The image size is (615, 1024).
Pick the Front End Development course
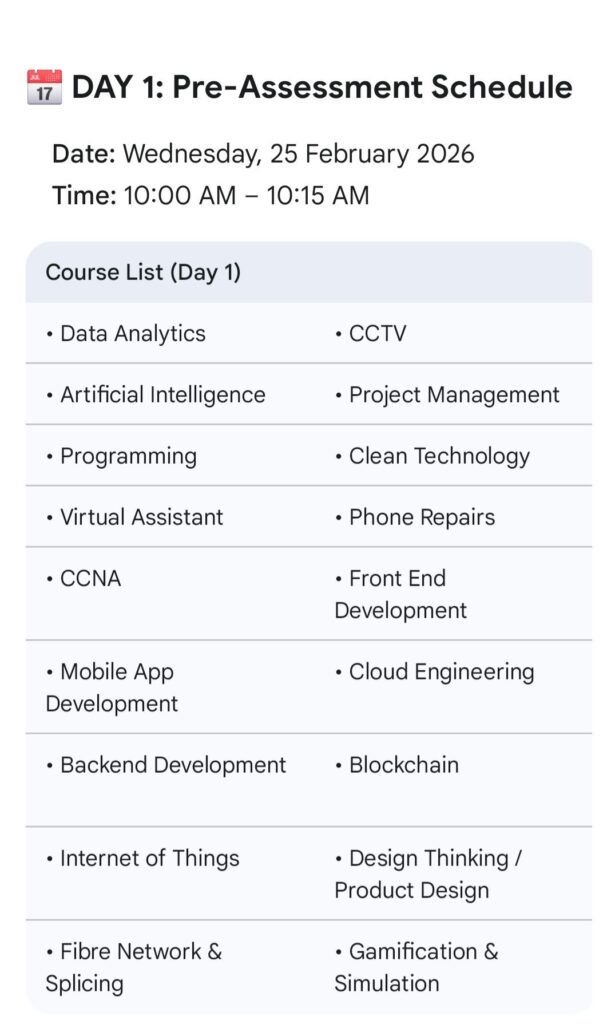pos(401,594)
